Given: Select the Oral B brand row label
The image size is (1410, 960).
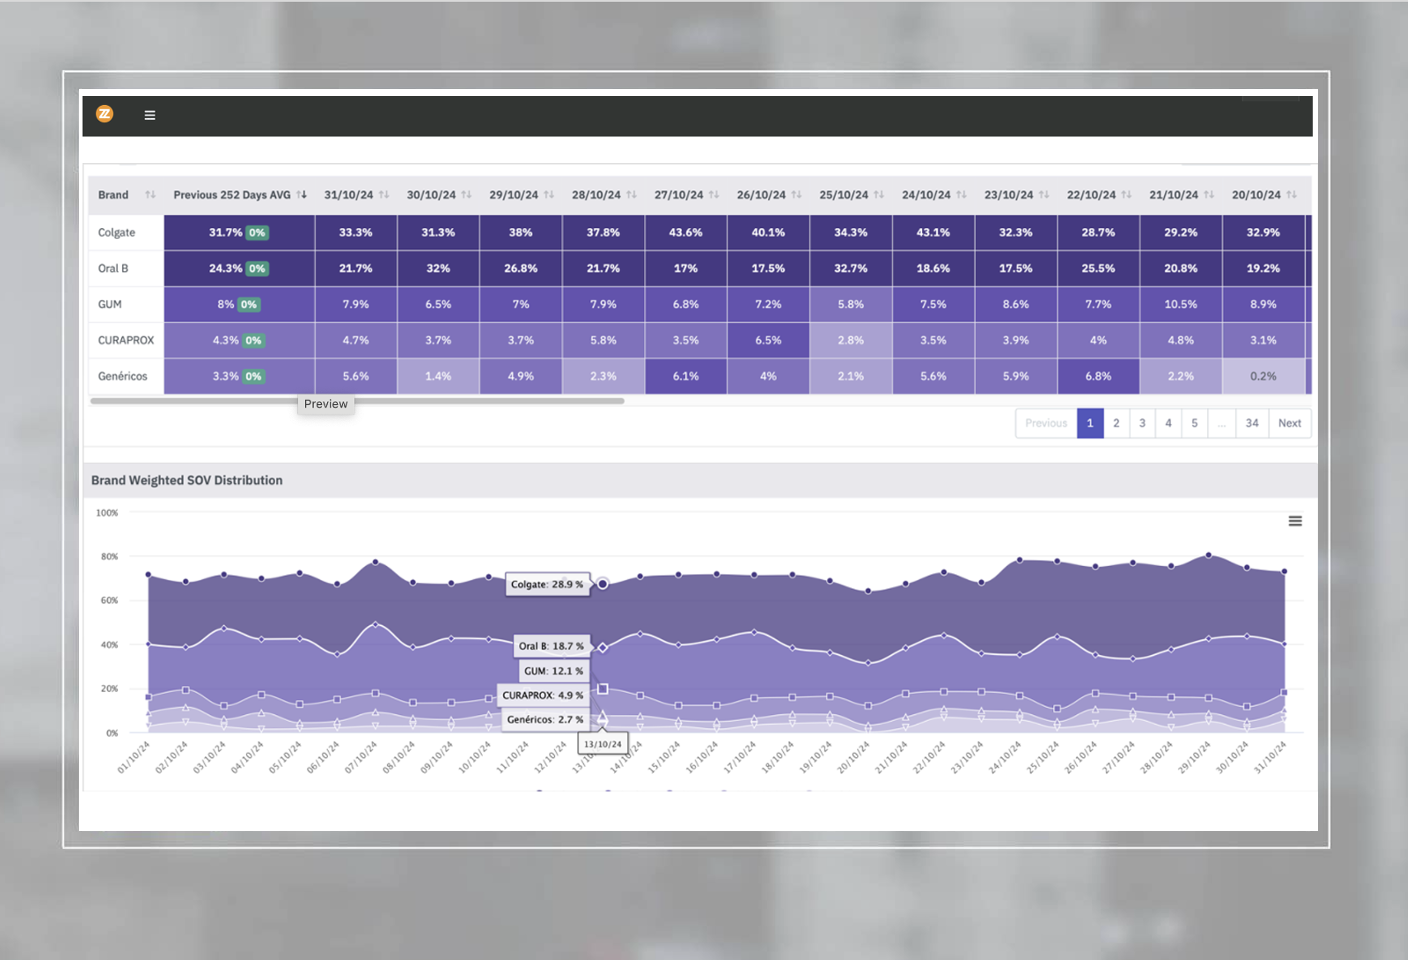Looking at the screenshot, I should click(x=113, y=269).
